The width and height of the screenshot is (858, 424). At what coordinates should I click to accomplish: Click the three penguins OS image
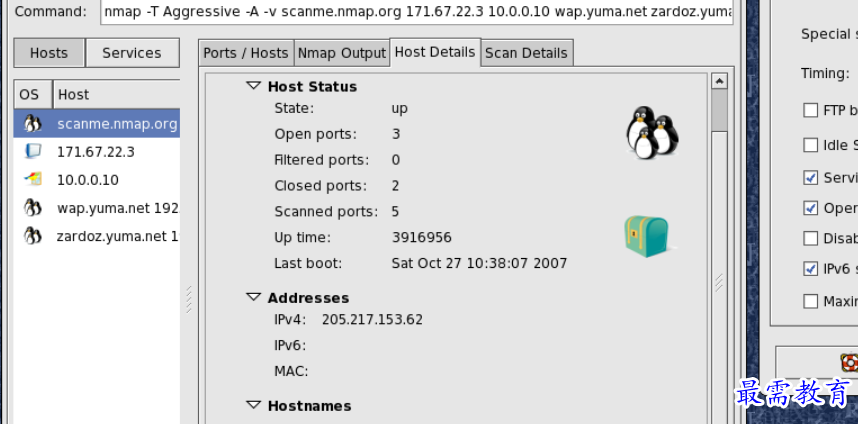tap(652, 132)
